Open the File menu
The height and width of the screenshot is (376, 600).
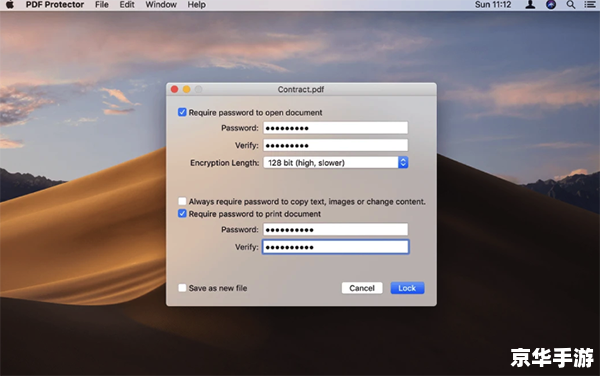point(102,5)
